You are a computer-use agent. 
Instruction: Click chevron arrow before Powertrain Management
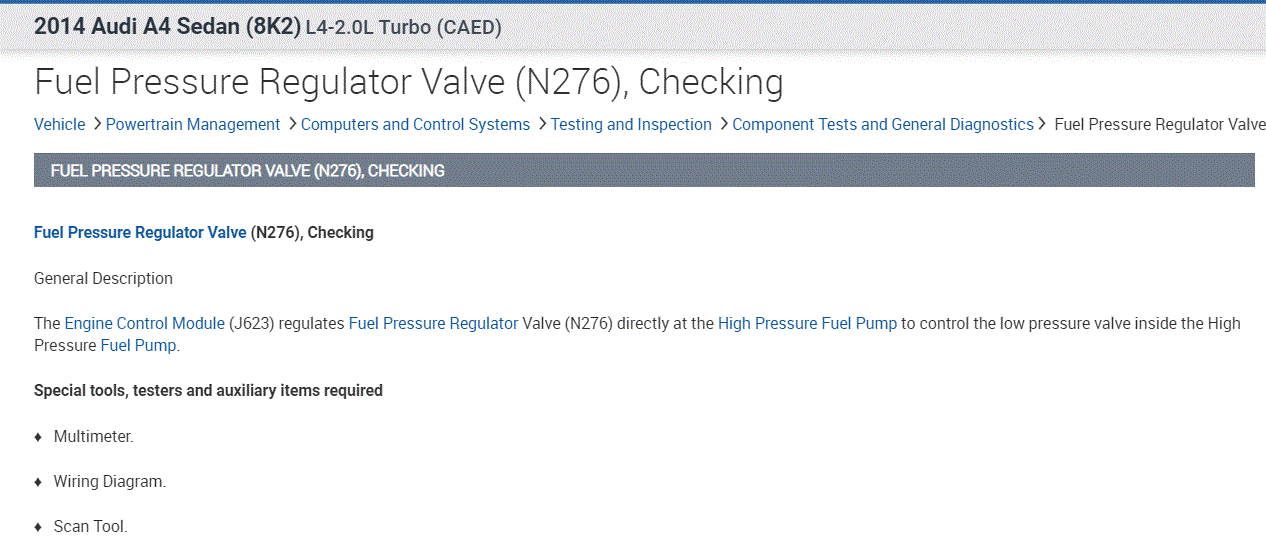97,124
